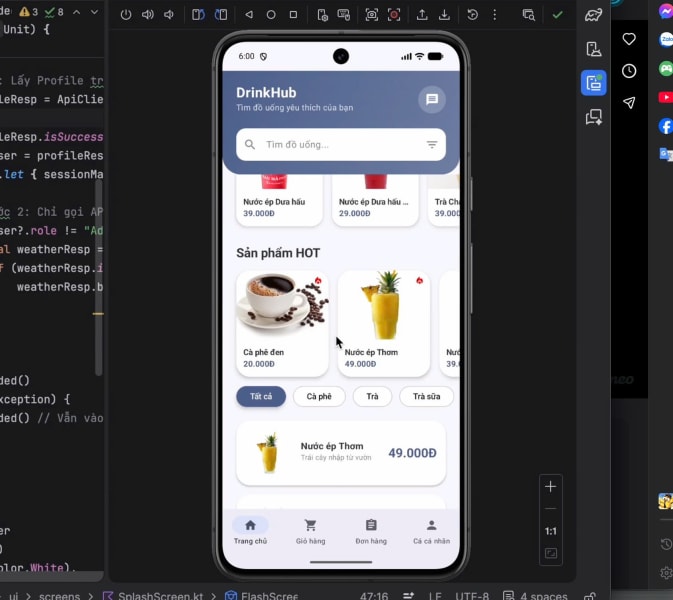Raise the emulator volume
This screenshot has width=673, height=600.
coord(148,15)
